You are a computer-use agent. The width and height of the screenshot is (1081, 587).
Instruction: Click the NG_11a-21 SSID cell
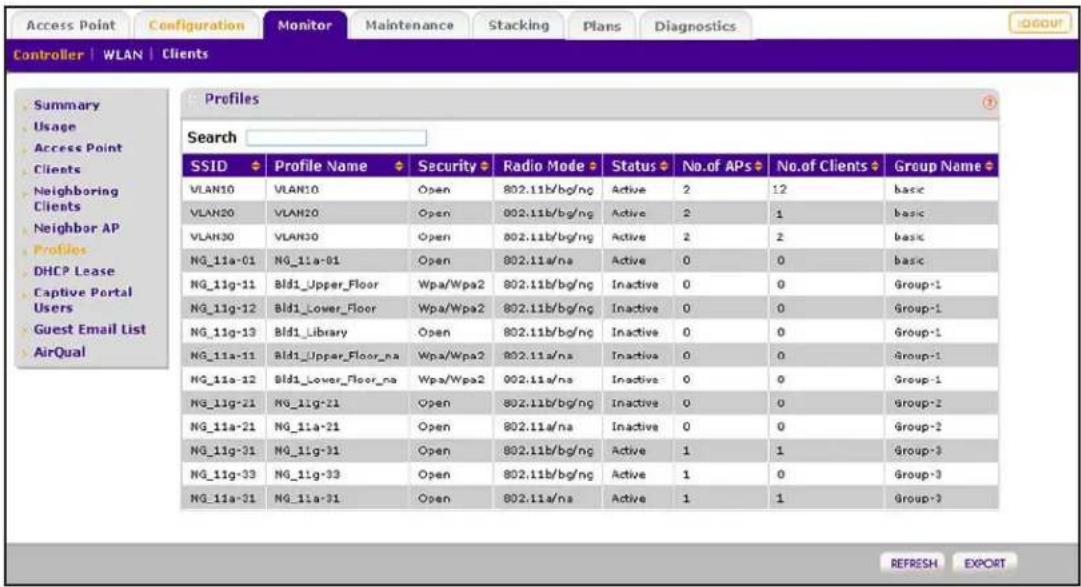coord(223,427)
